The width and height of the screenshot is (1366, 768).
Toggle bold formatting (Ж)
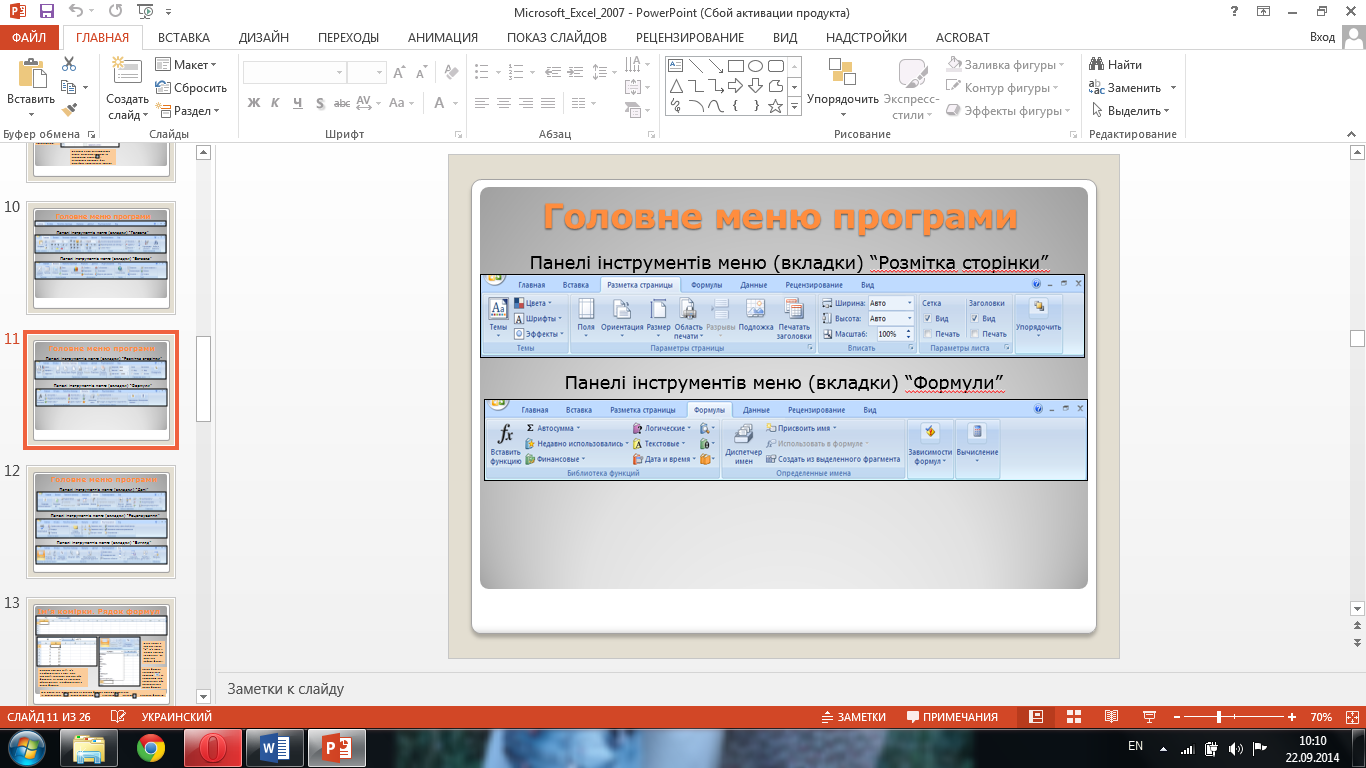(254, 103)
